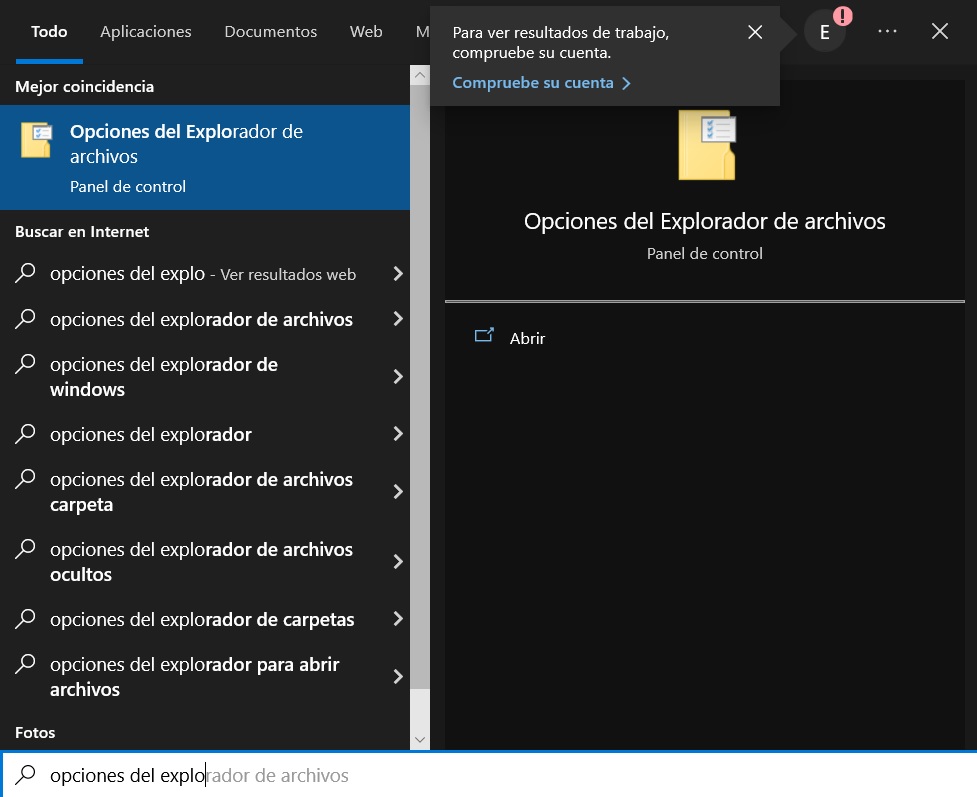The width and height of the screenshot is (977, 797).
Task: Click the magnifier icon in search box
Action: click(x=26, y=775)
